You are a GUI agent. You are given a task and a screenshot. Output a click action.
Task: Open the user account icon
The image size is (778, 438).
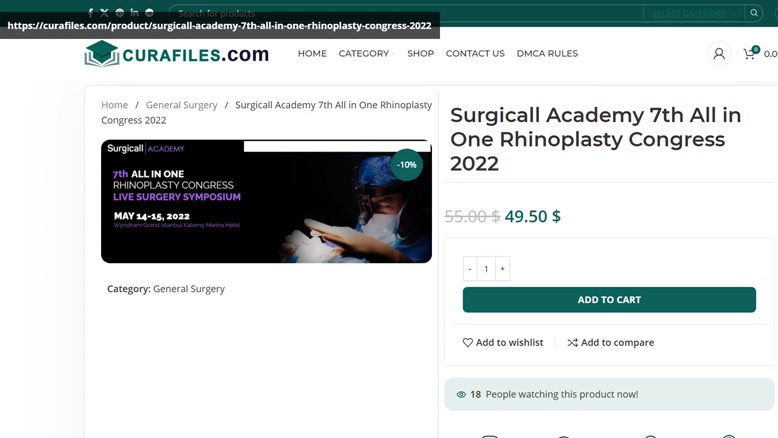point(718,54)
